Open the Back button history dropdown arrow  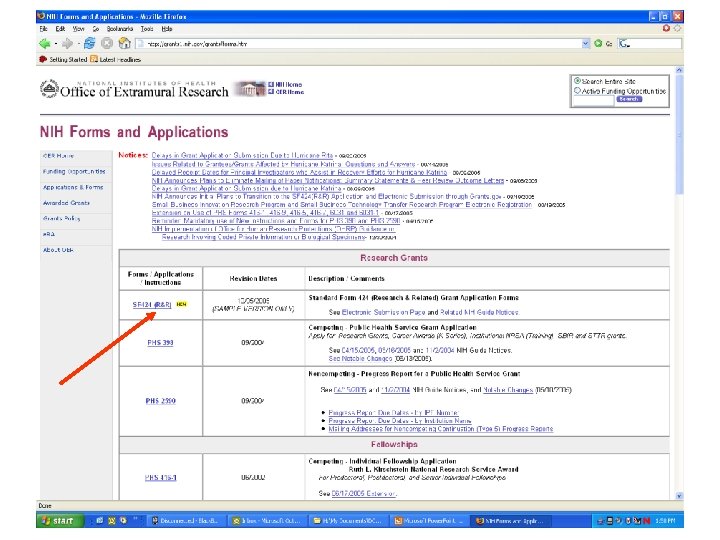56,44
